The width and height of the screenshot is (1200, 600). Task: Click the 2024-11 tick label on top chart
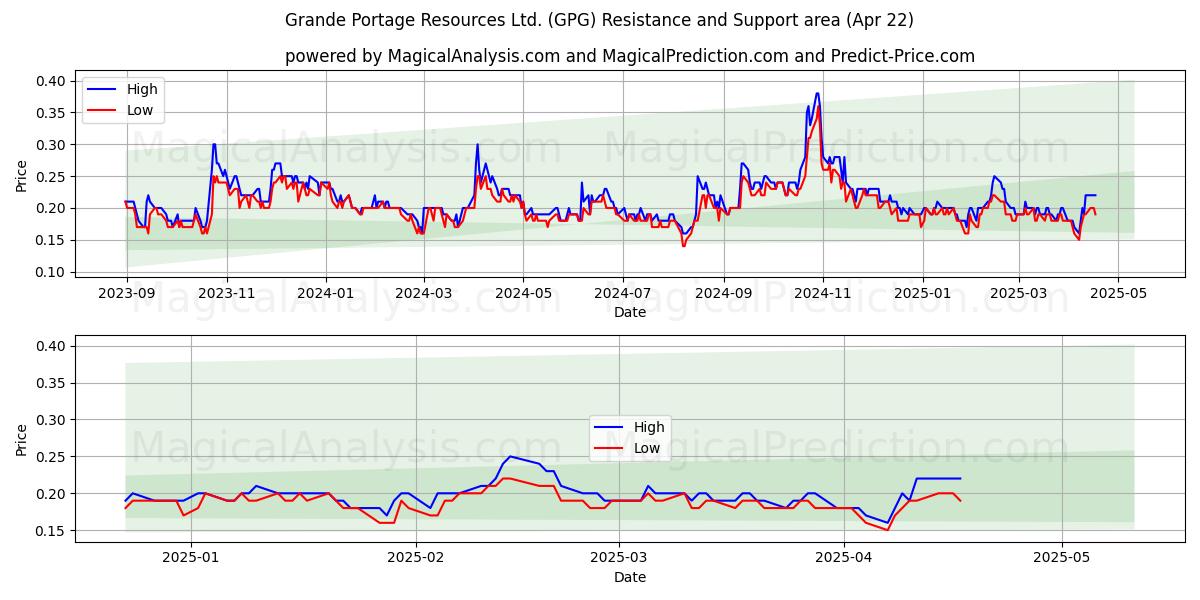(823, 294)
